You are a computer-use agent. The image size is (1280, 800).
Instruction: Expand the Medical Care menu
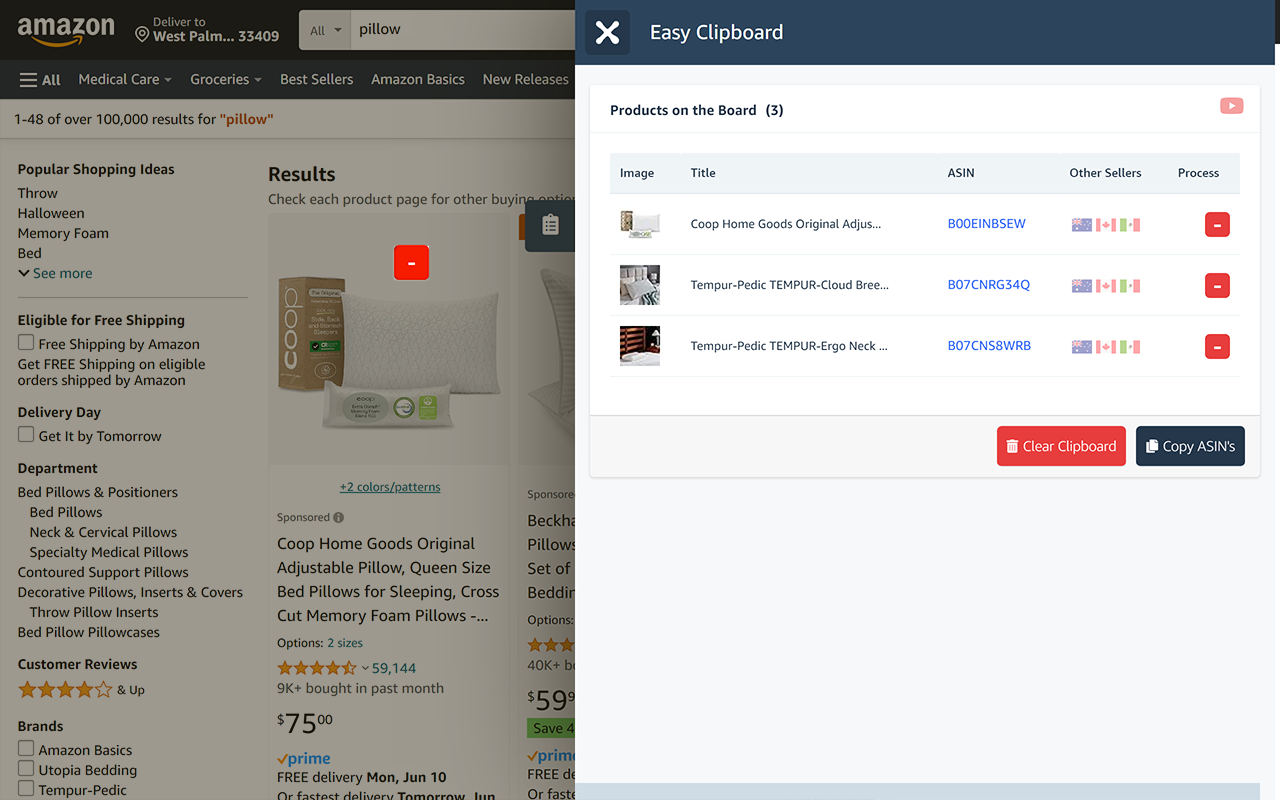coord(125,80)
